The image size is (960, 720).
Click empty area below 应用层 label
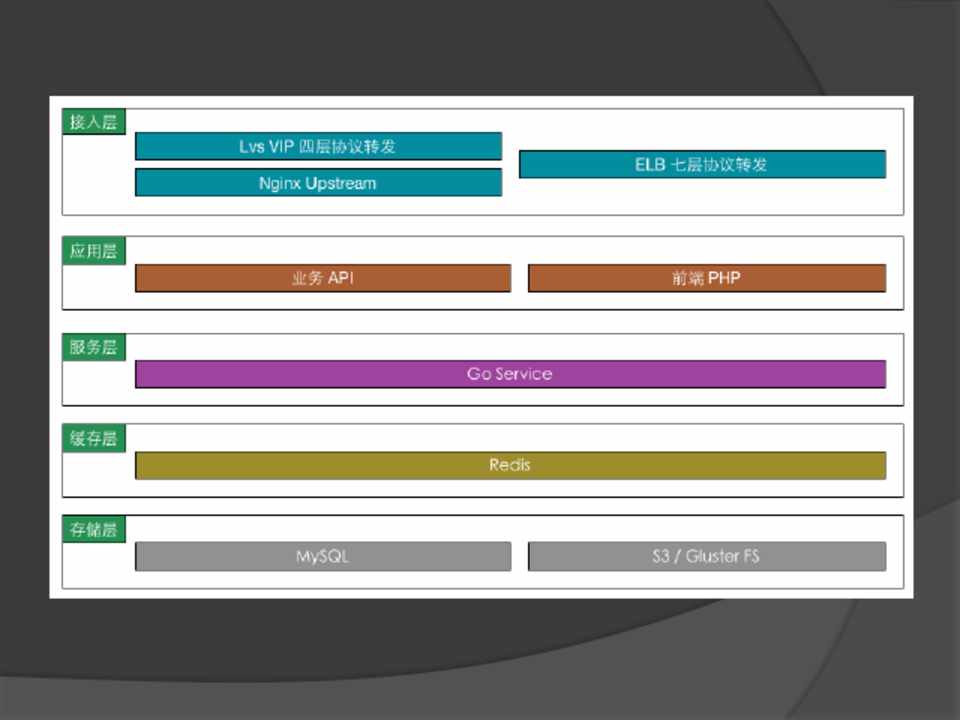click(x=96, y=288)
